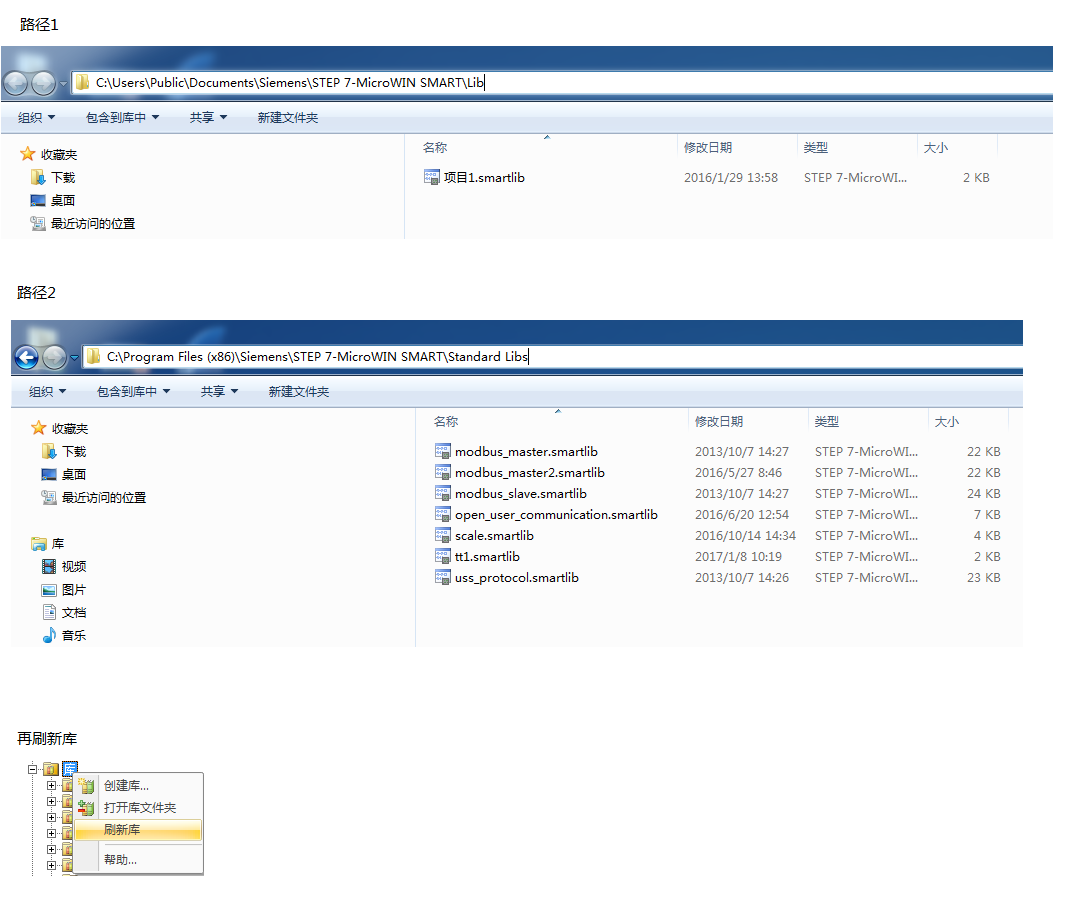Click 收藏夹 star icon in Standard Libs window

point(38,428)
